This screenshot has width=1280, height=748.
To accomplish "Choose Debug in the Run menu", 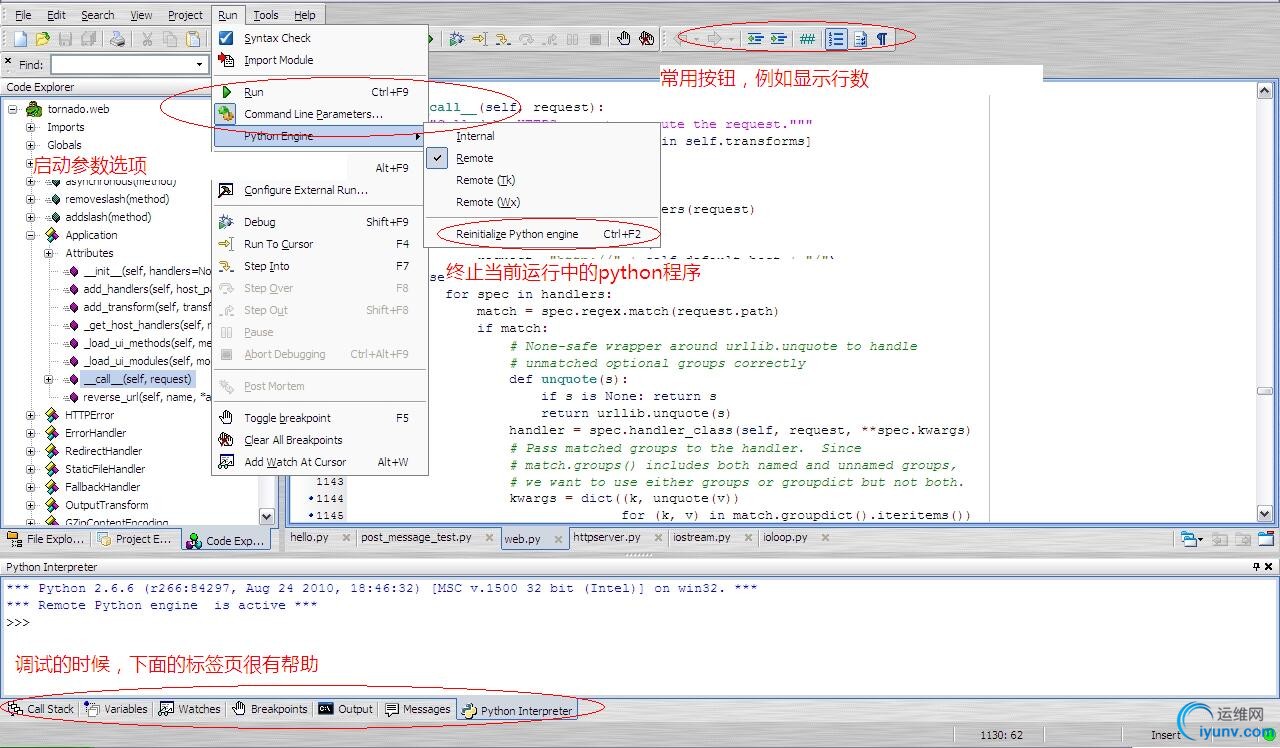I will [320, 222].
